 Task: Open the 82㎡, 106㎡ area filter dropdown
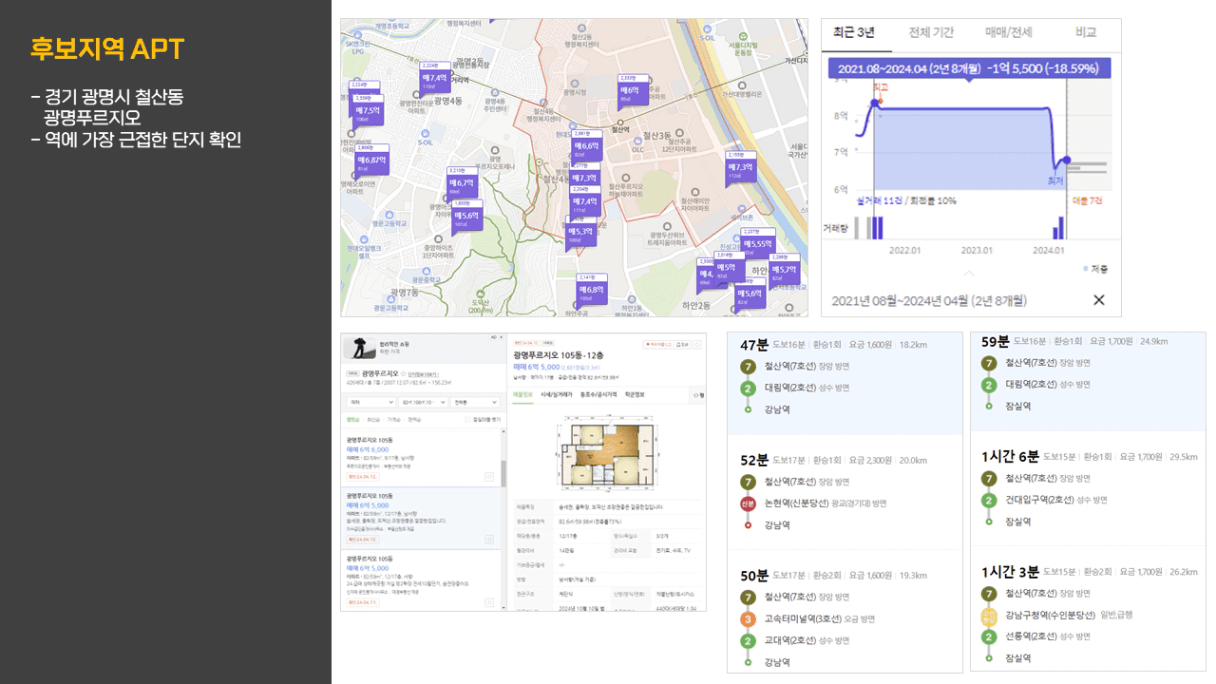(x=422, y=402)
